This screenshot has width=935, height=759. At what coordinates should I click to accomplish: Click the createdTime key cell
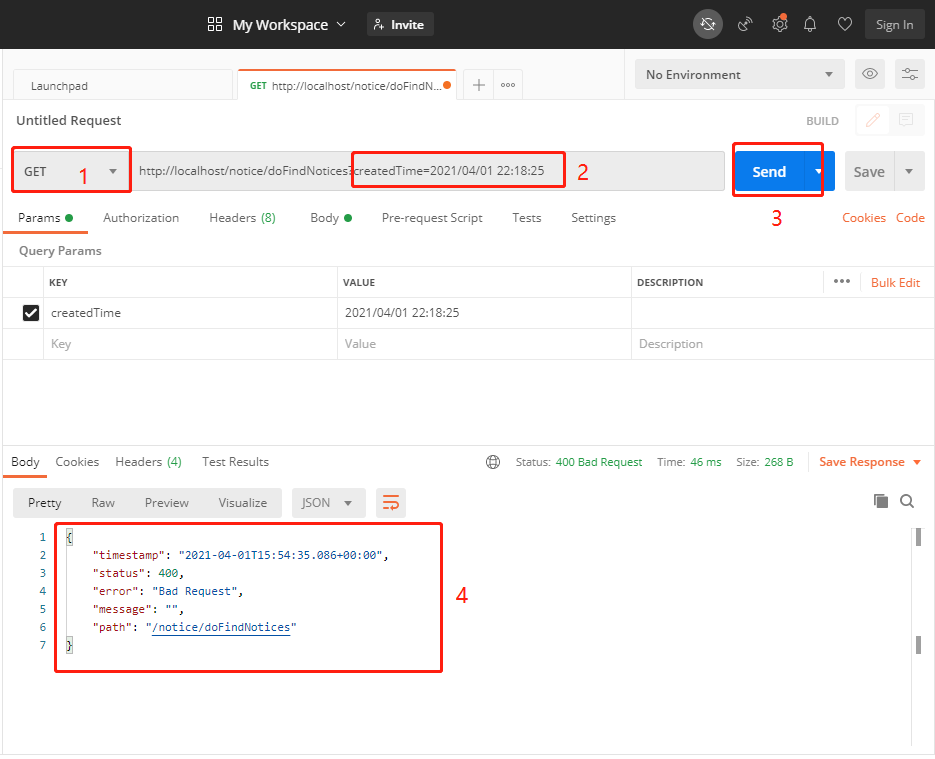pyautogui.click(x=191, y=313)
